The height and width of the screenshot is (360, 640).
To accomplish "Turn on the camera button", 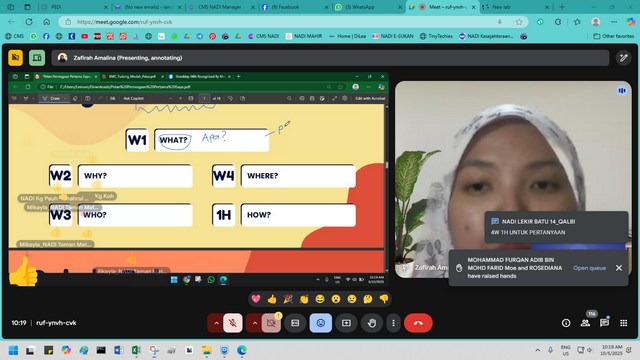I will coord(271,323).
